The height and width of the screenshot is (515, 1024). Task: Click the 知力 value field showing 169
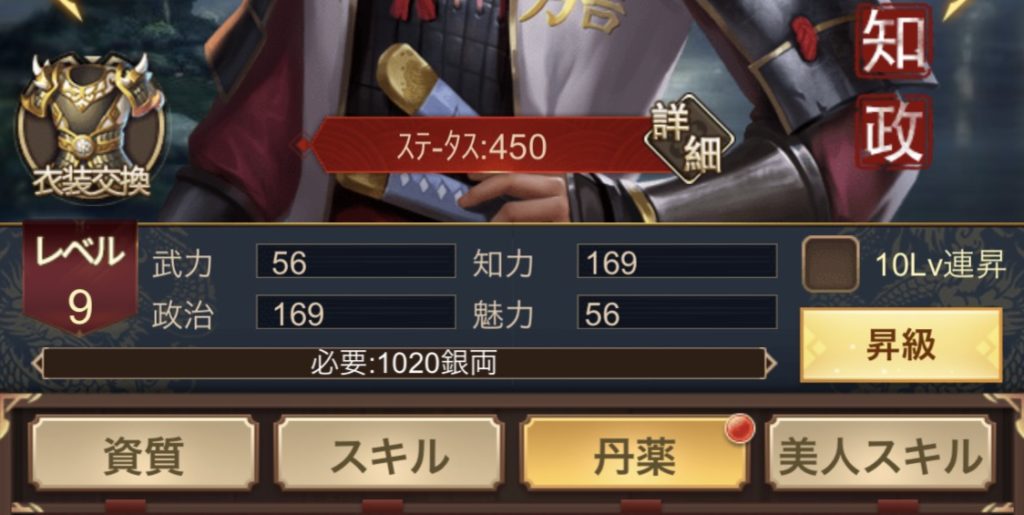(677, 261)
